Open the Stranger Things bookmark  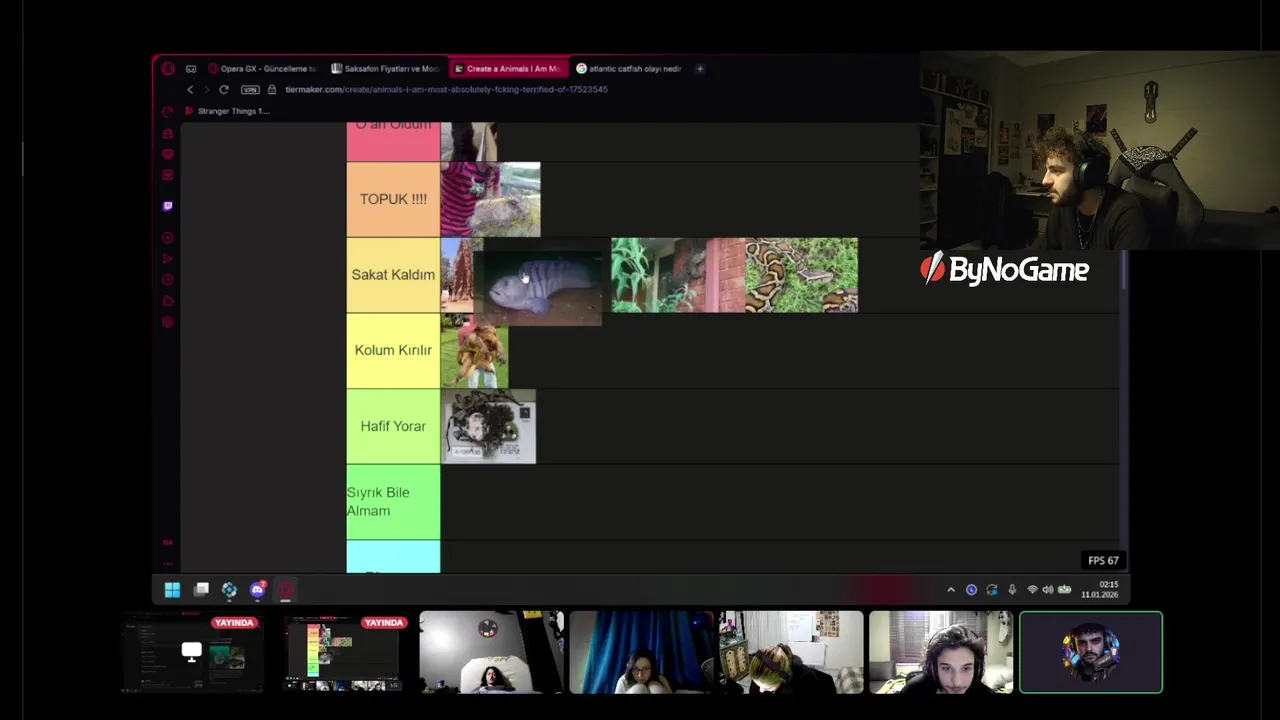pyautogui.click(x=228, y=111)
